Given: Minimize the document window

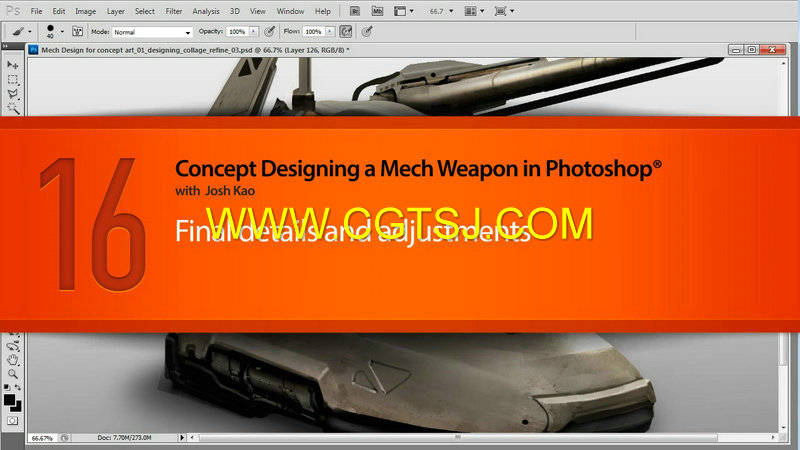Looking at the screenshot, I should point(736,50).
